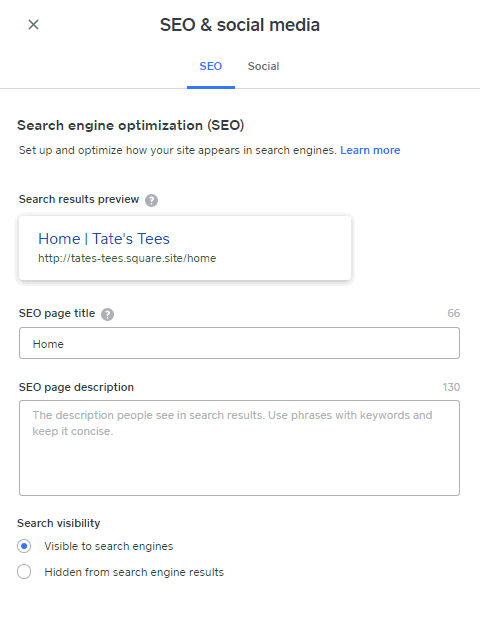Click the Home | Tate's Tees preview title
The image size is (480, 623).
[104, 239]
